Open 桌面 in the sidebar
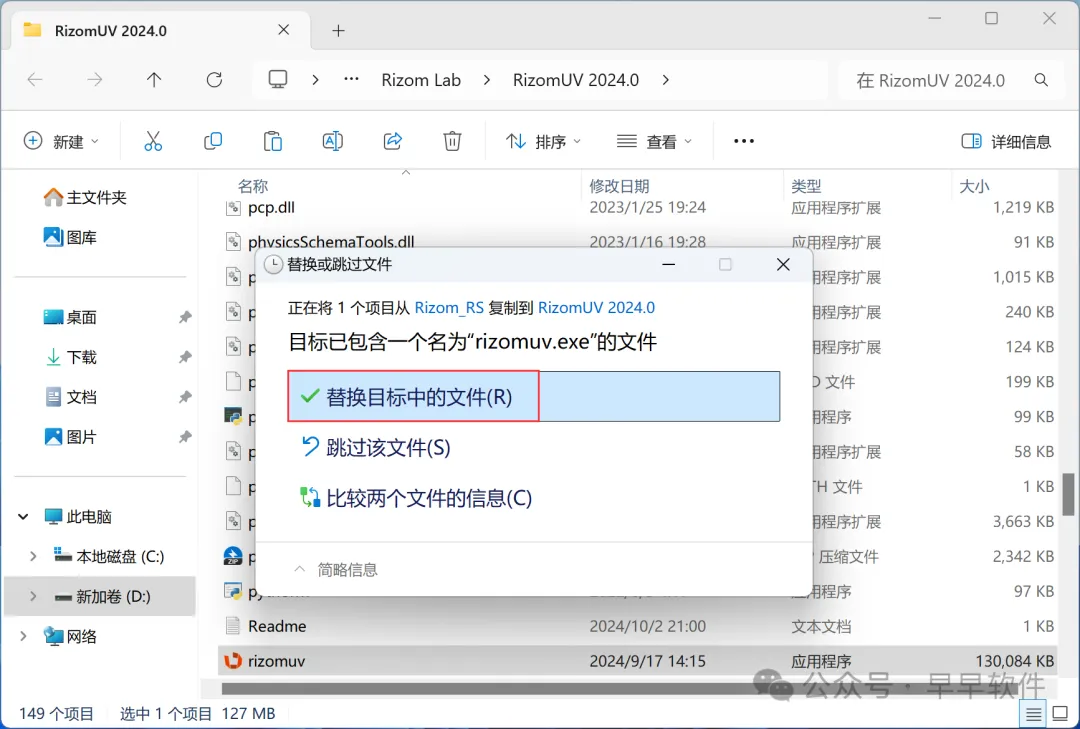1080x729 pixels. [x=70, y=317]
